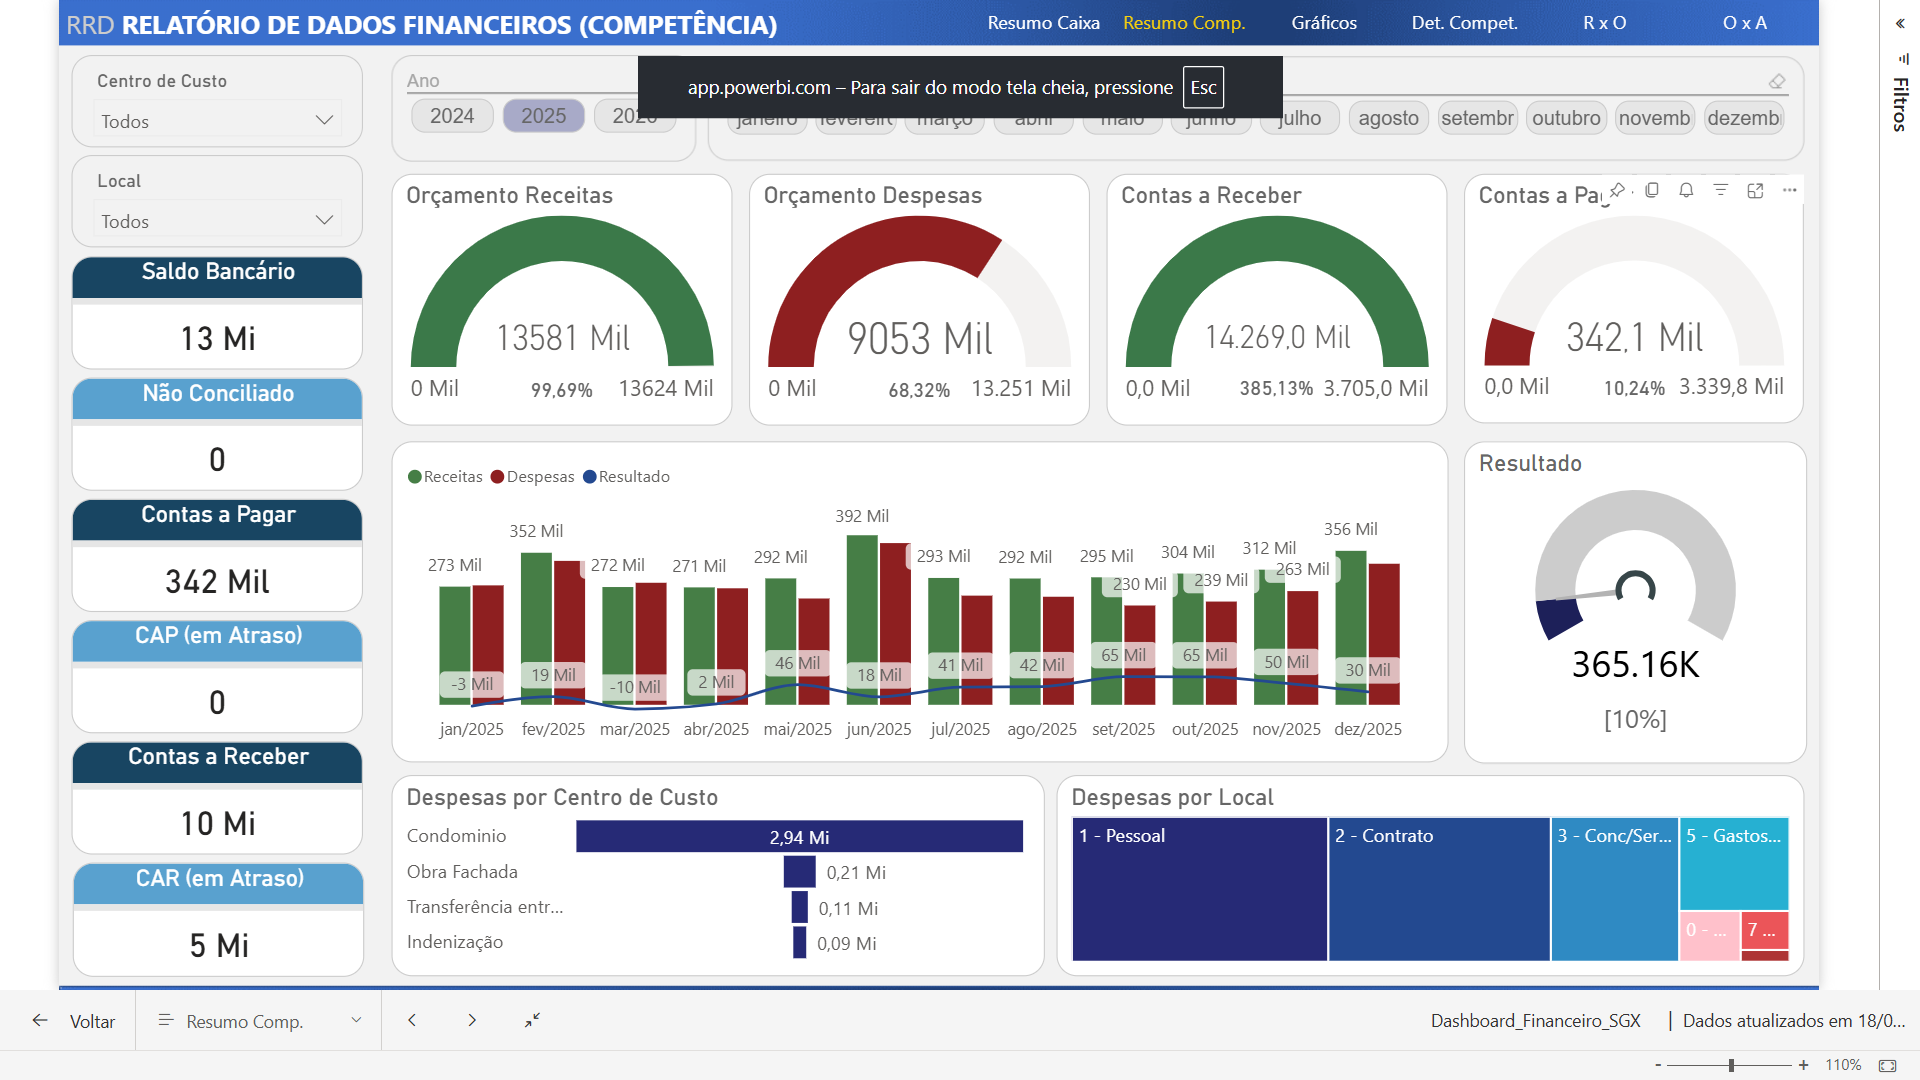Click the Dashboard_Financeiro_SGX report name
The height and width of the screenshot is (1080, 1920).
(1535, 1021)
